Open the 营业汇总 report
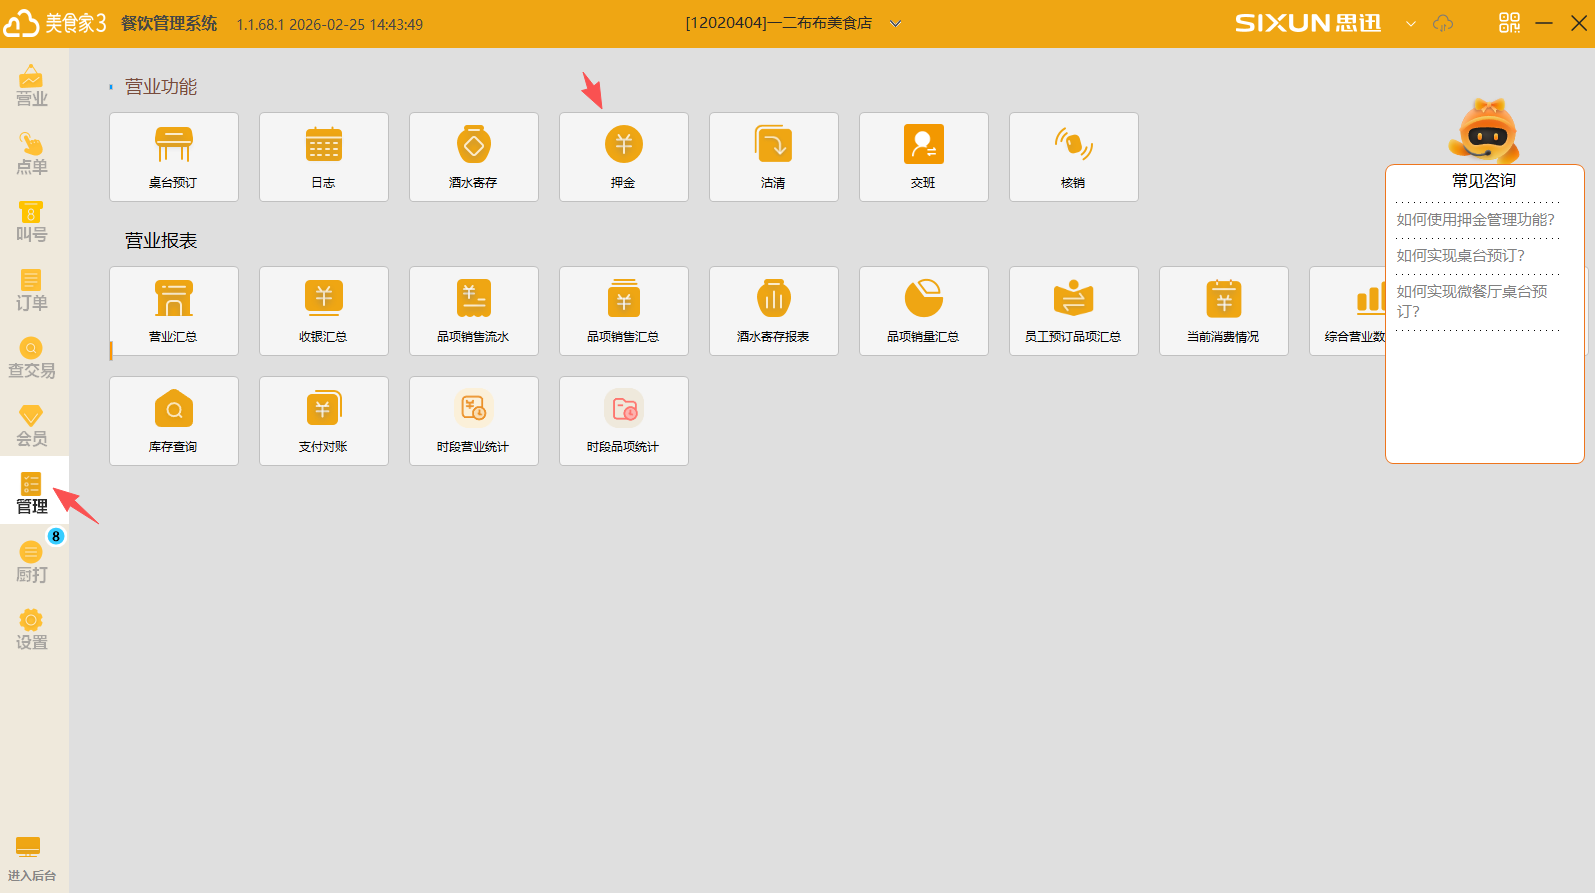 pyautogui.click(x=173, y=311)
